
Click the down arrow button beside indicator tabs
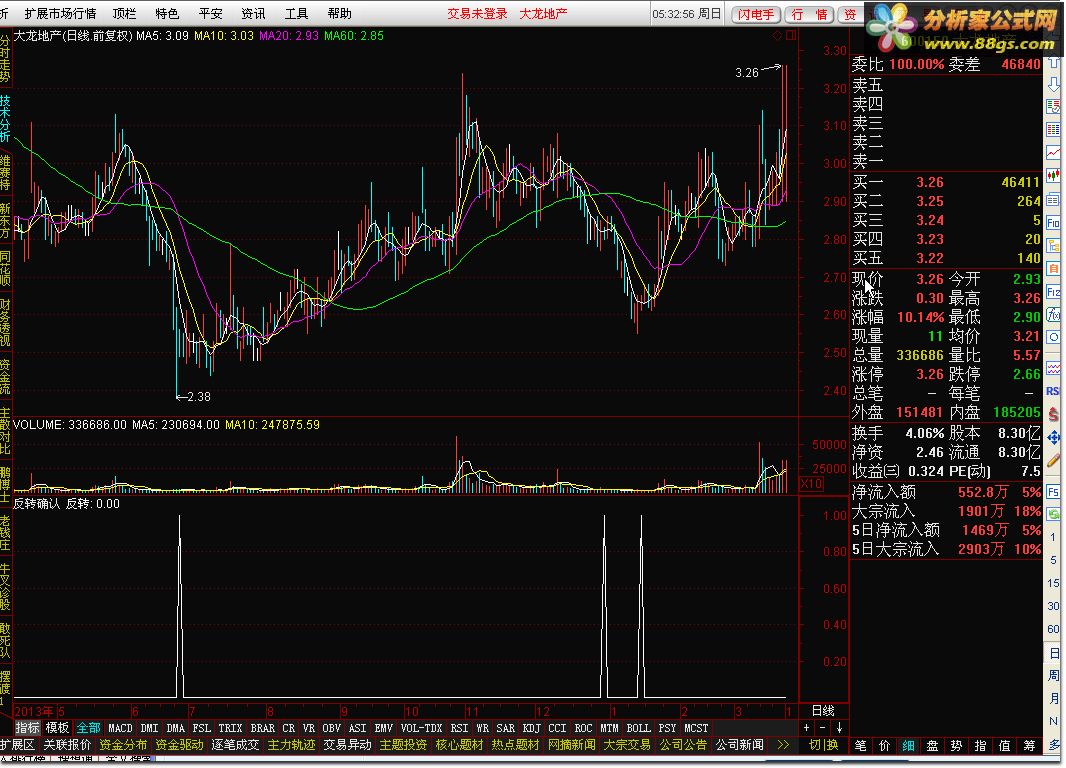click(x=839, y=727)
